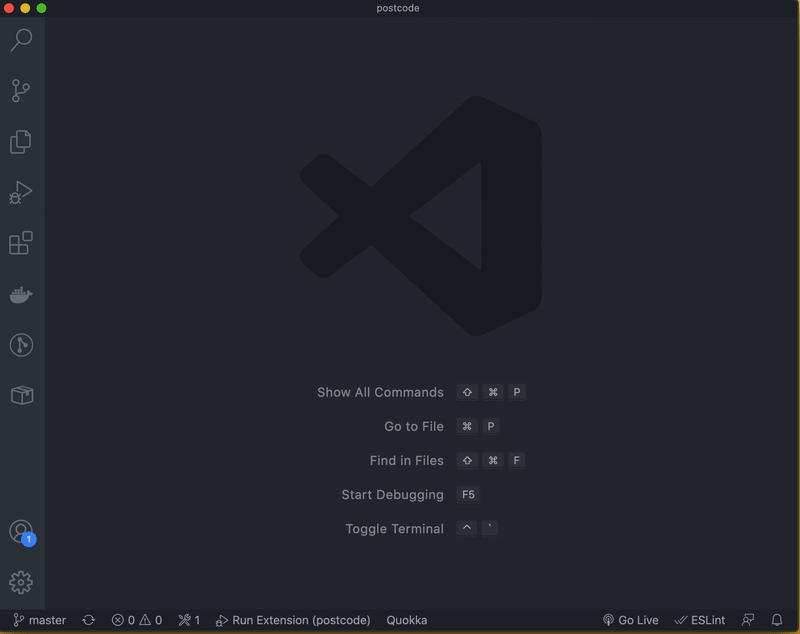Open the Source Control view
Screen dimensions: 800x634
pyautogui.click(x=21, y=91)
